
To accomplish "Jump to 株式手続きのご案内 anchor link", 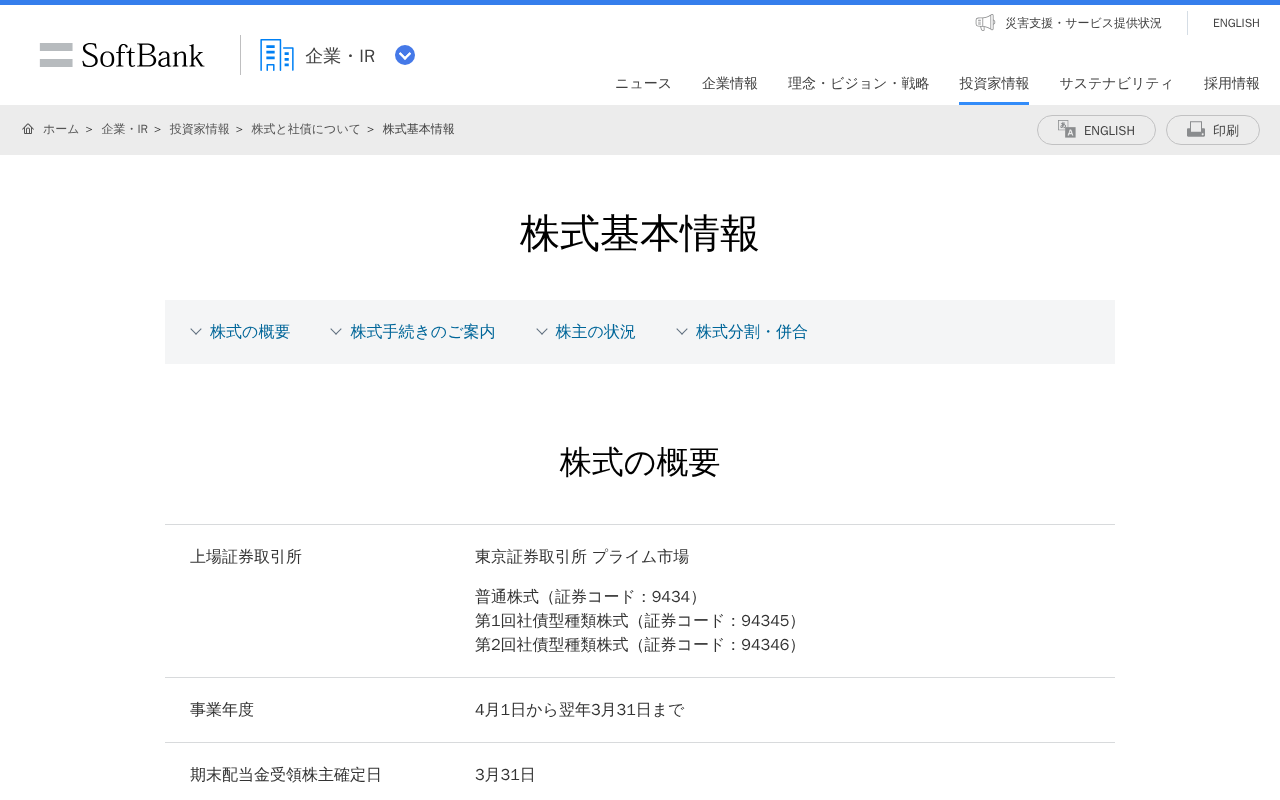I will 423,332.
